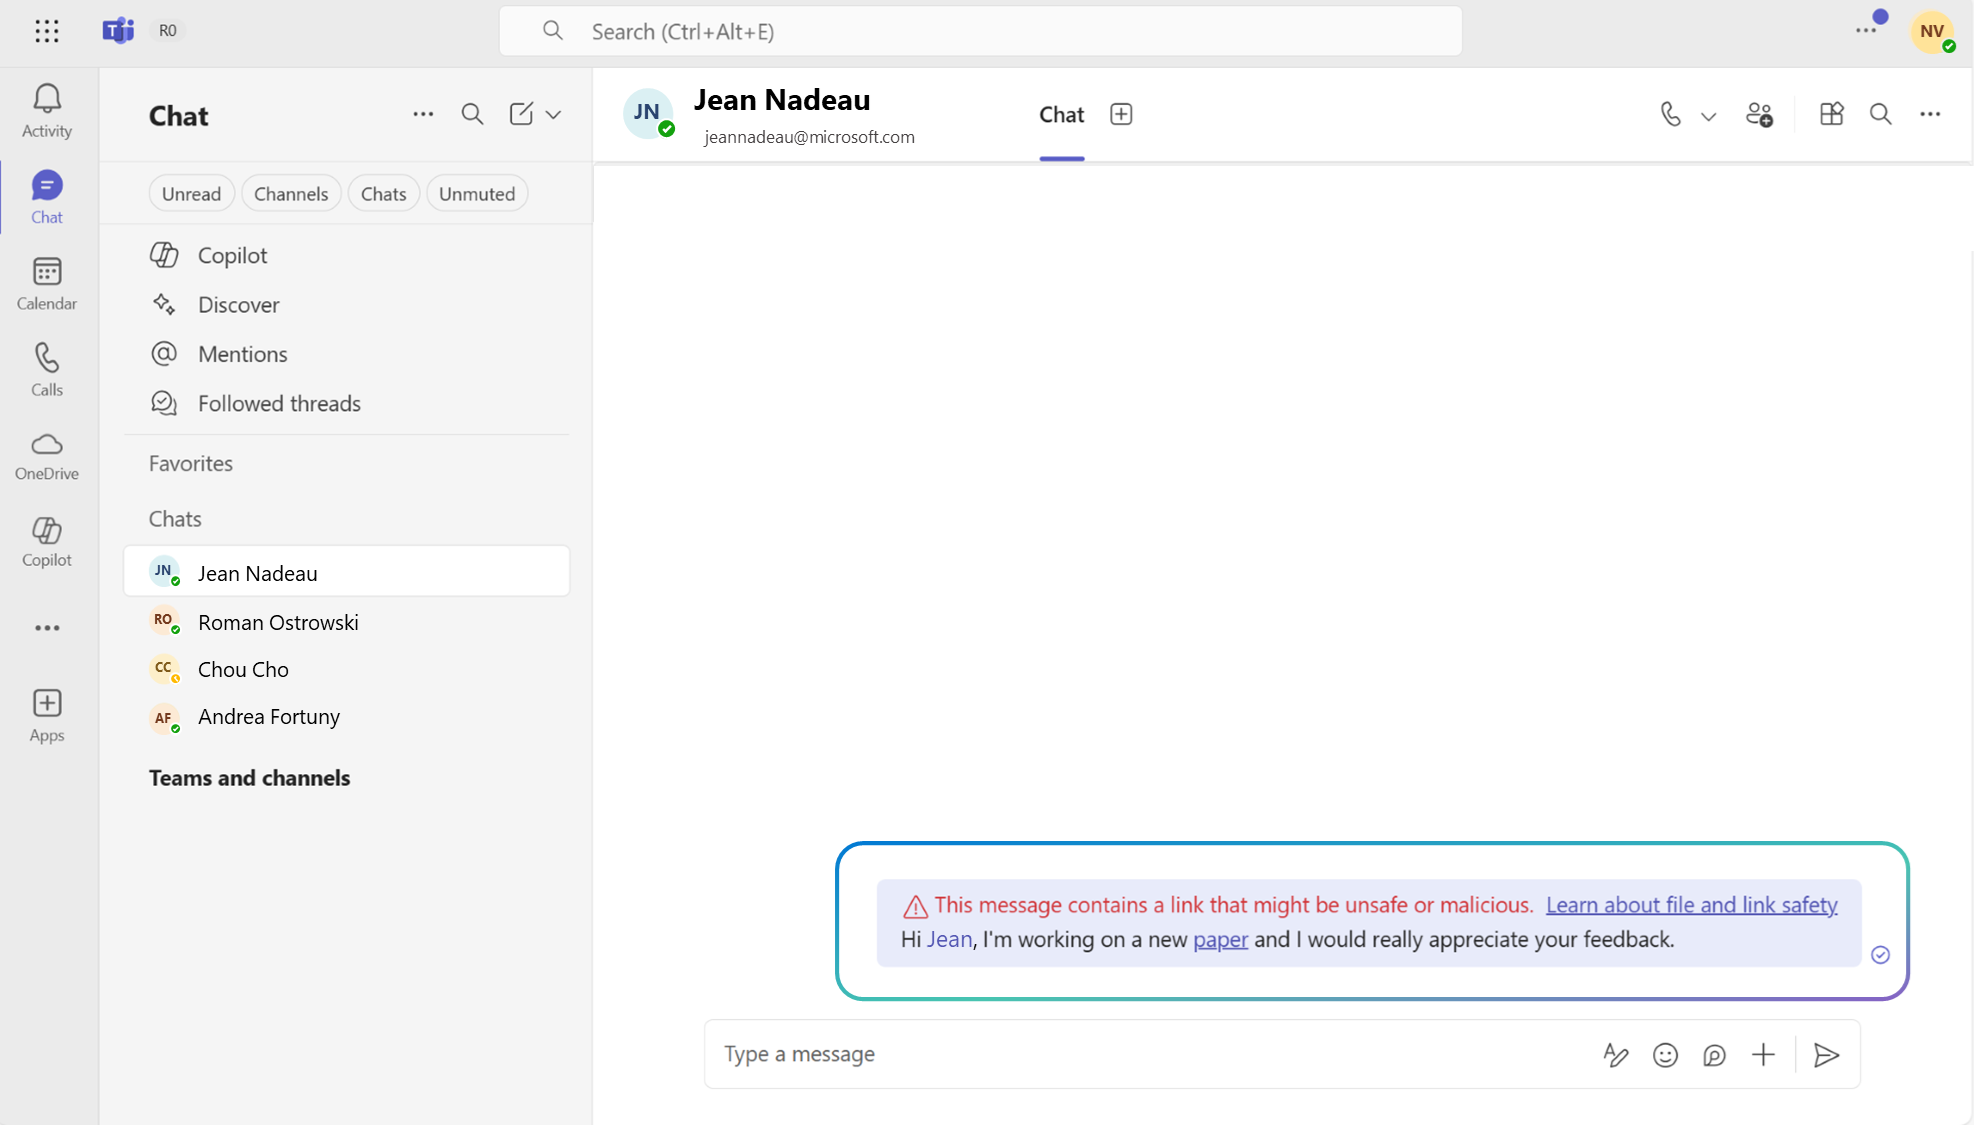Viewport: 1974px width, 1125px height.
Task: Open the emoji picker in compose box
Action: click(x=1665, y=1055)
